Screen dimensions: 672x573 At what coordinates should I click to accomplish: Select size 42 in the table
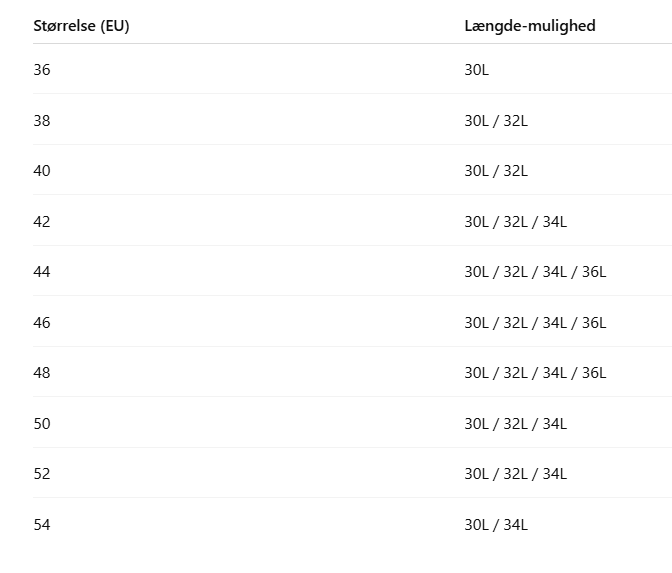[41, 222]
